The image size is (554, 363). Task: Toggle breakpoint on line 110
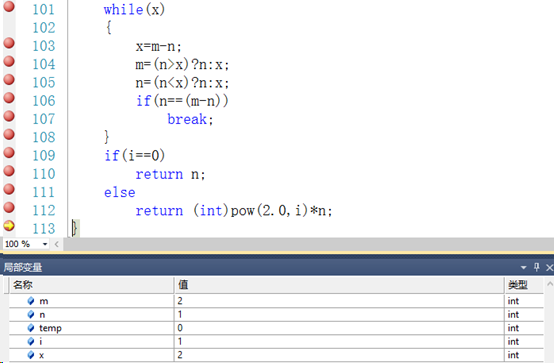pyautogui.click(x=9, y=171)
